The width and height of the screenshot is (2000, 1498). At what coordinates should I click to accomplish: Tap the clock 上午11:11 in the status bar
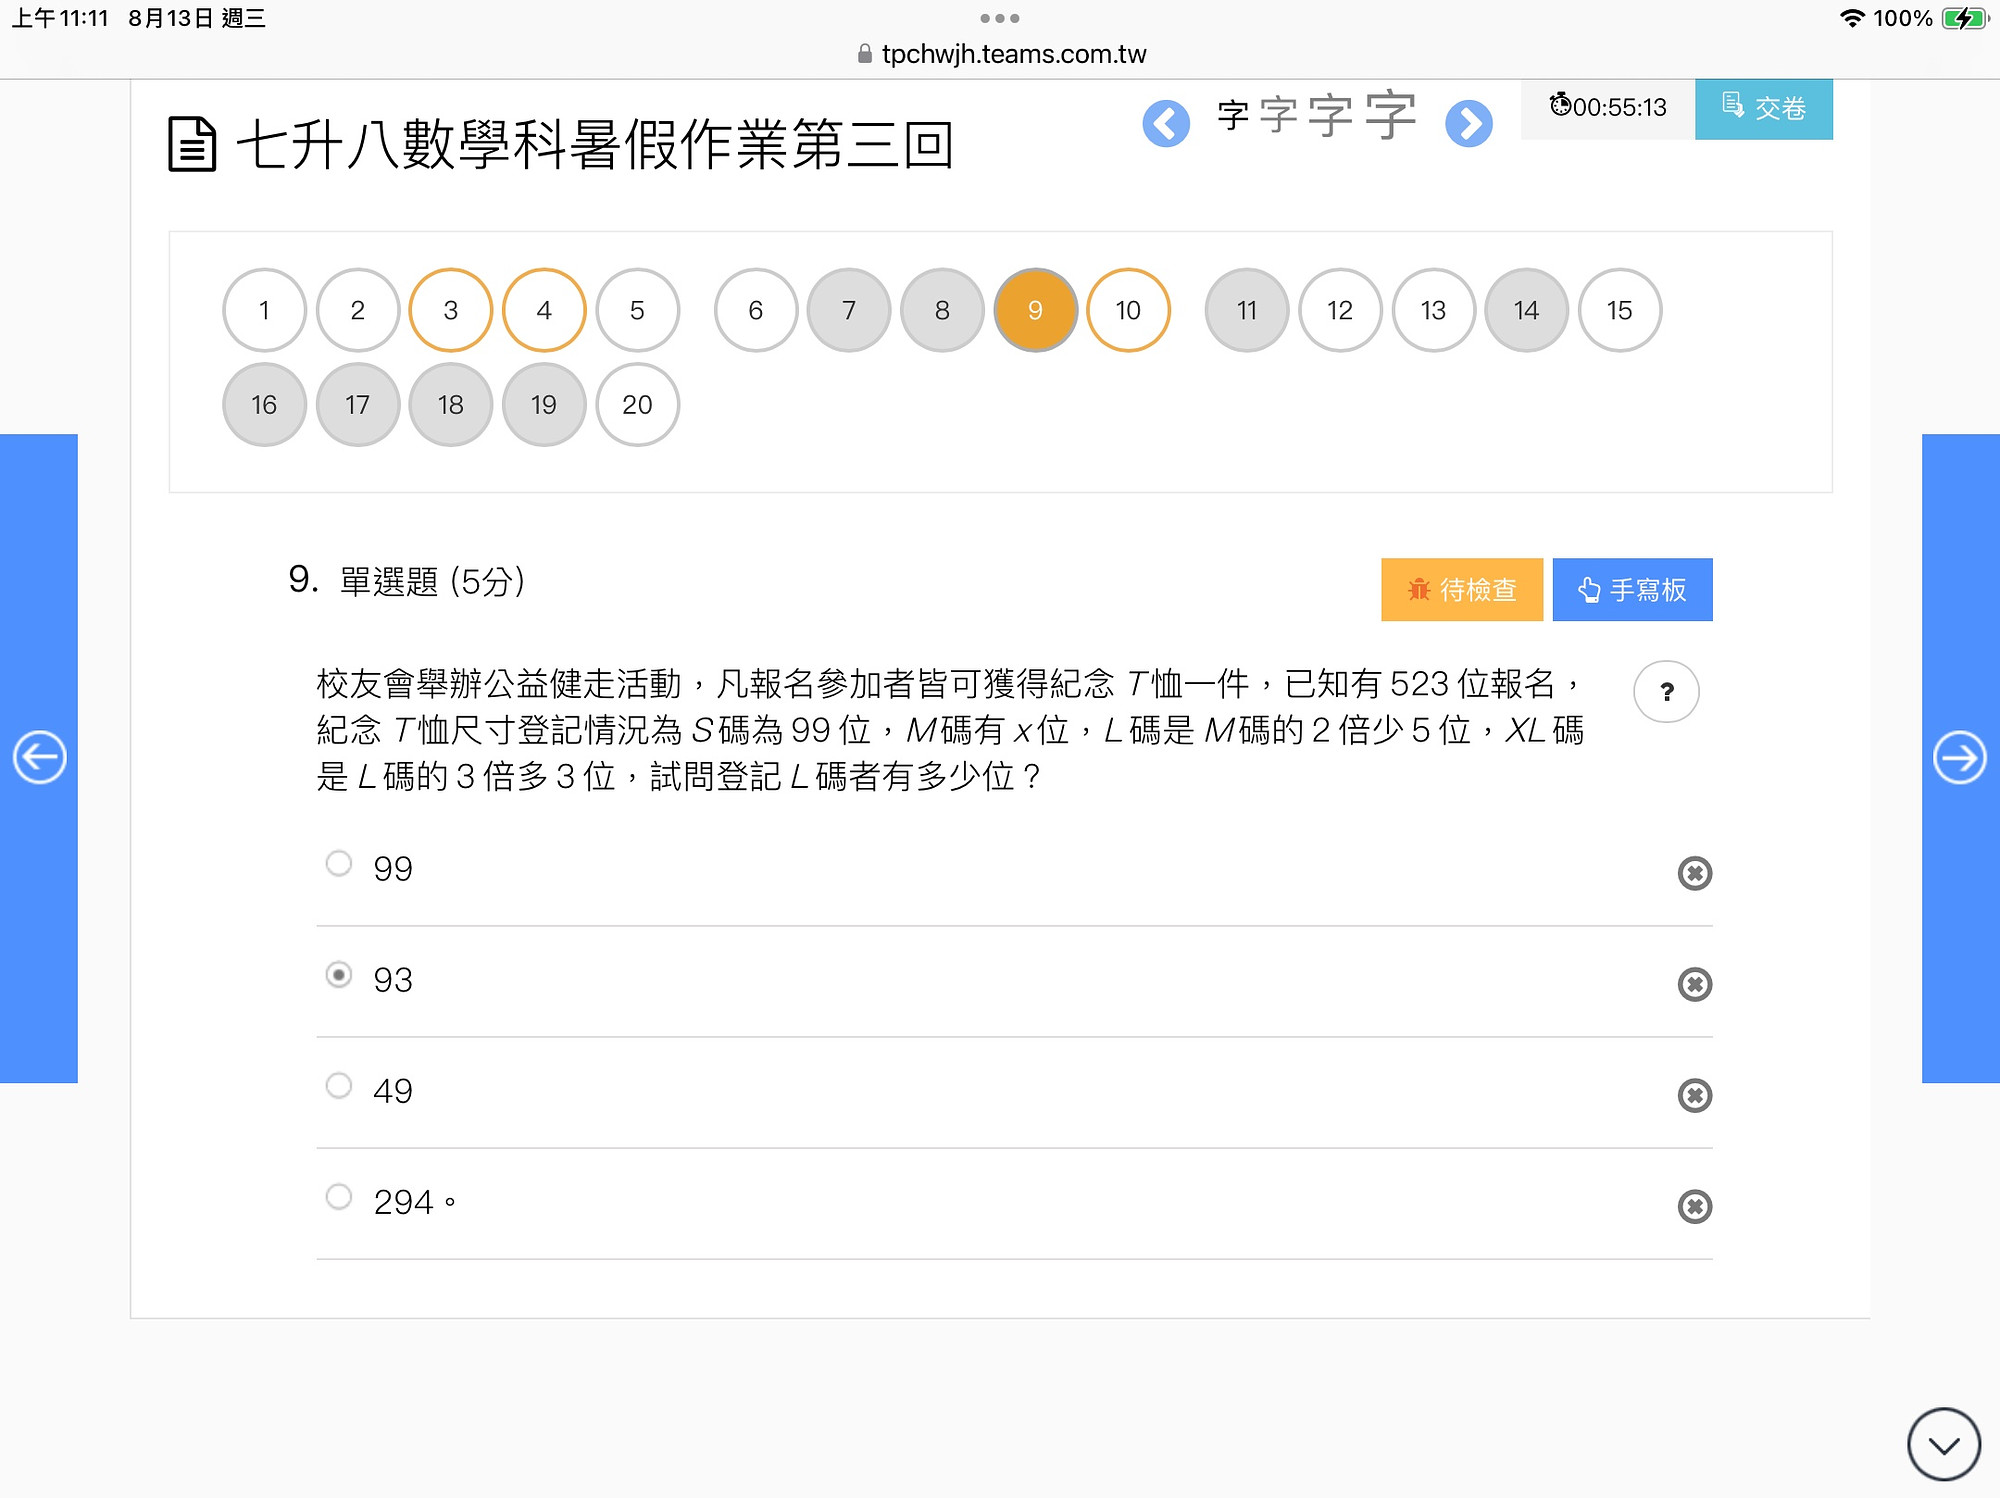(x=59, y=18)
